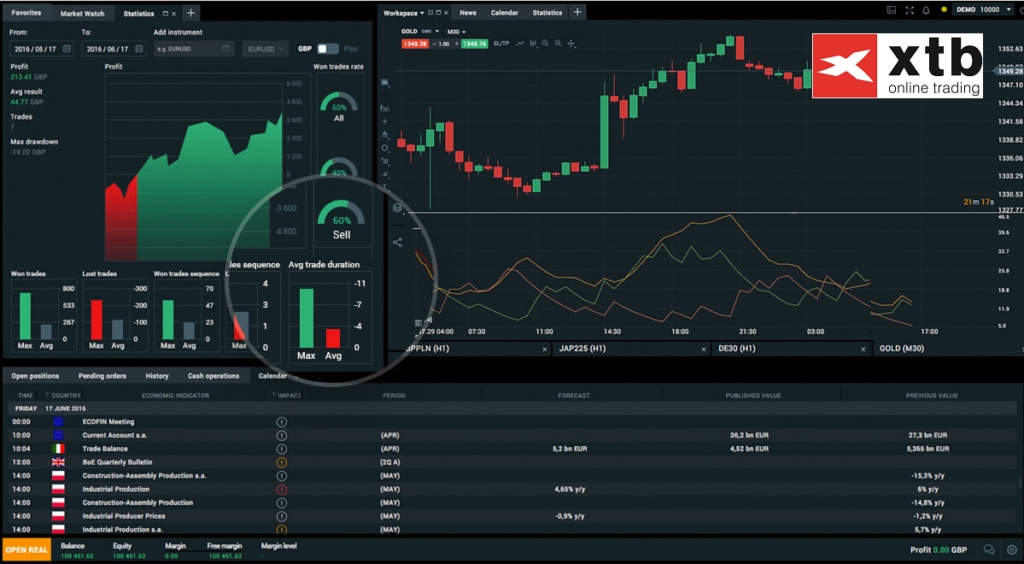
Task: Click the yellow connection status indicator
Action: [x=944, y=10]
